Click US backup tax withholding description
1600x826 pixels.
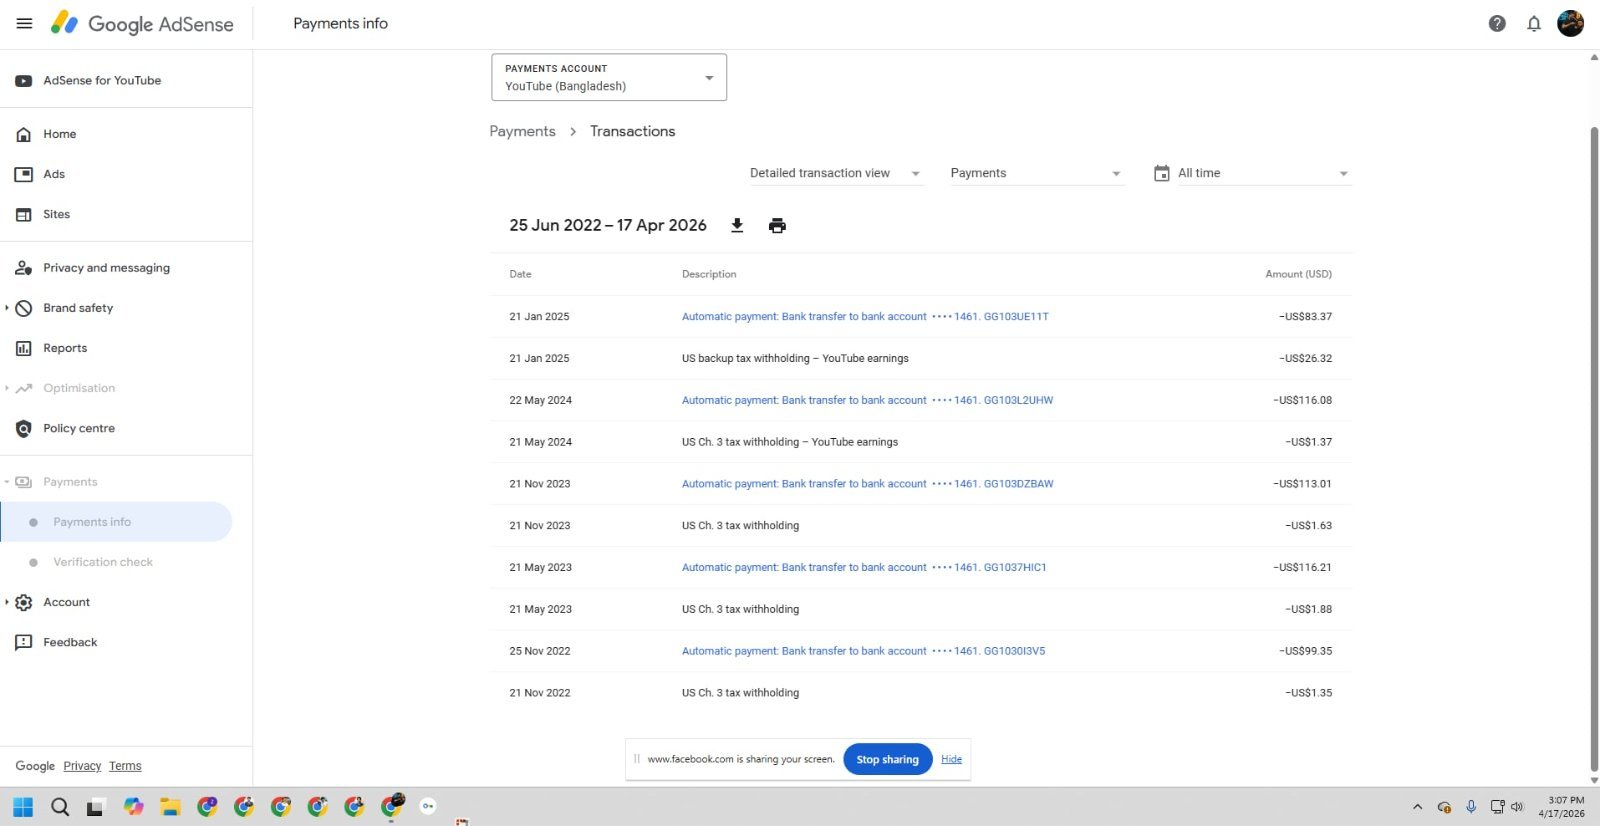click(795, 358)
